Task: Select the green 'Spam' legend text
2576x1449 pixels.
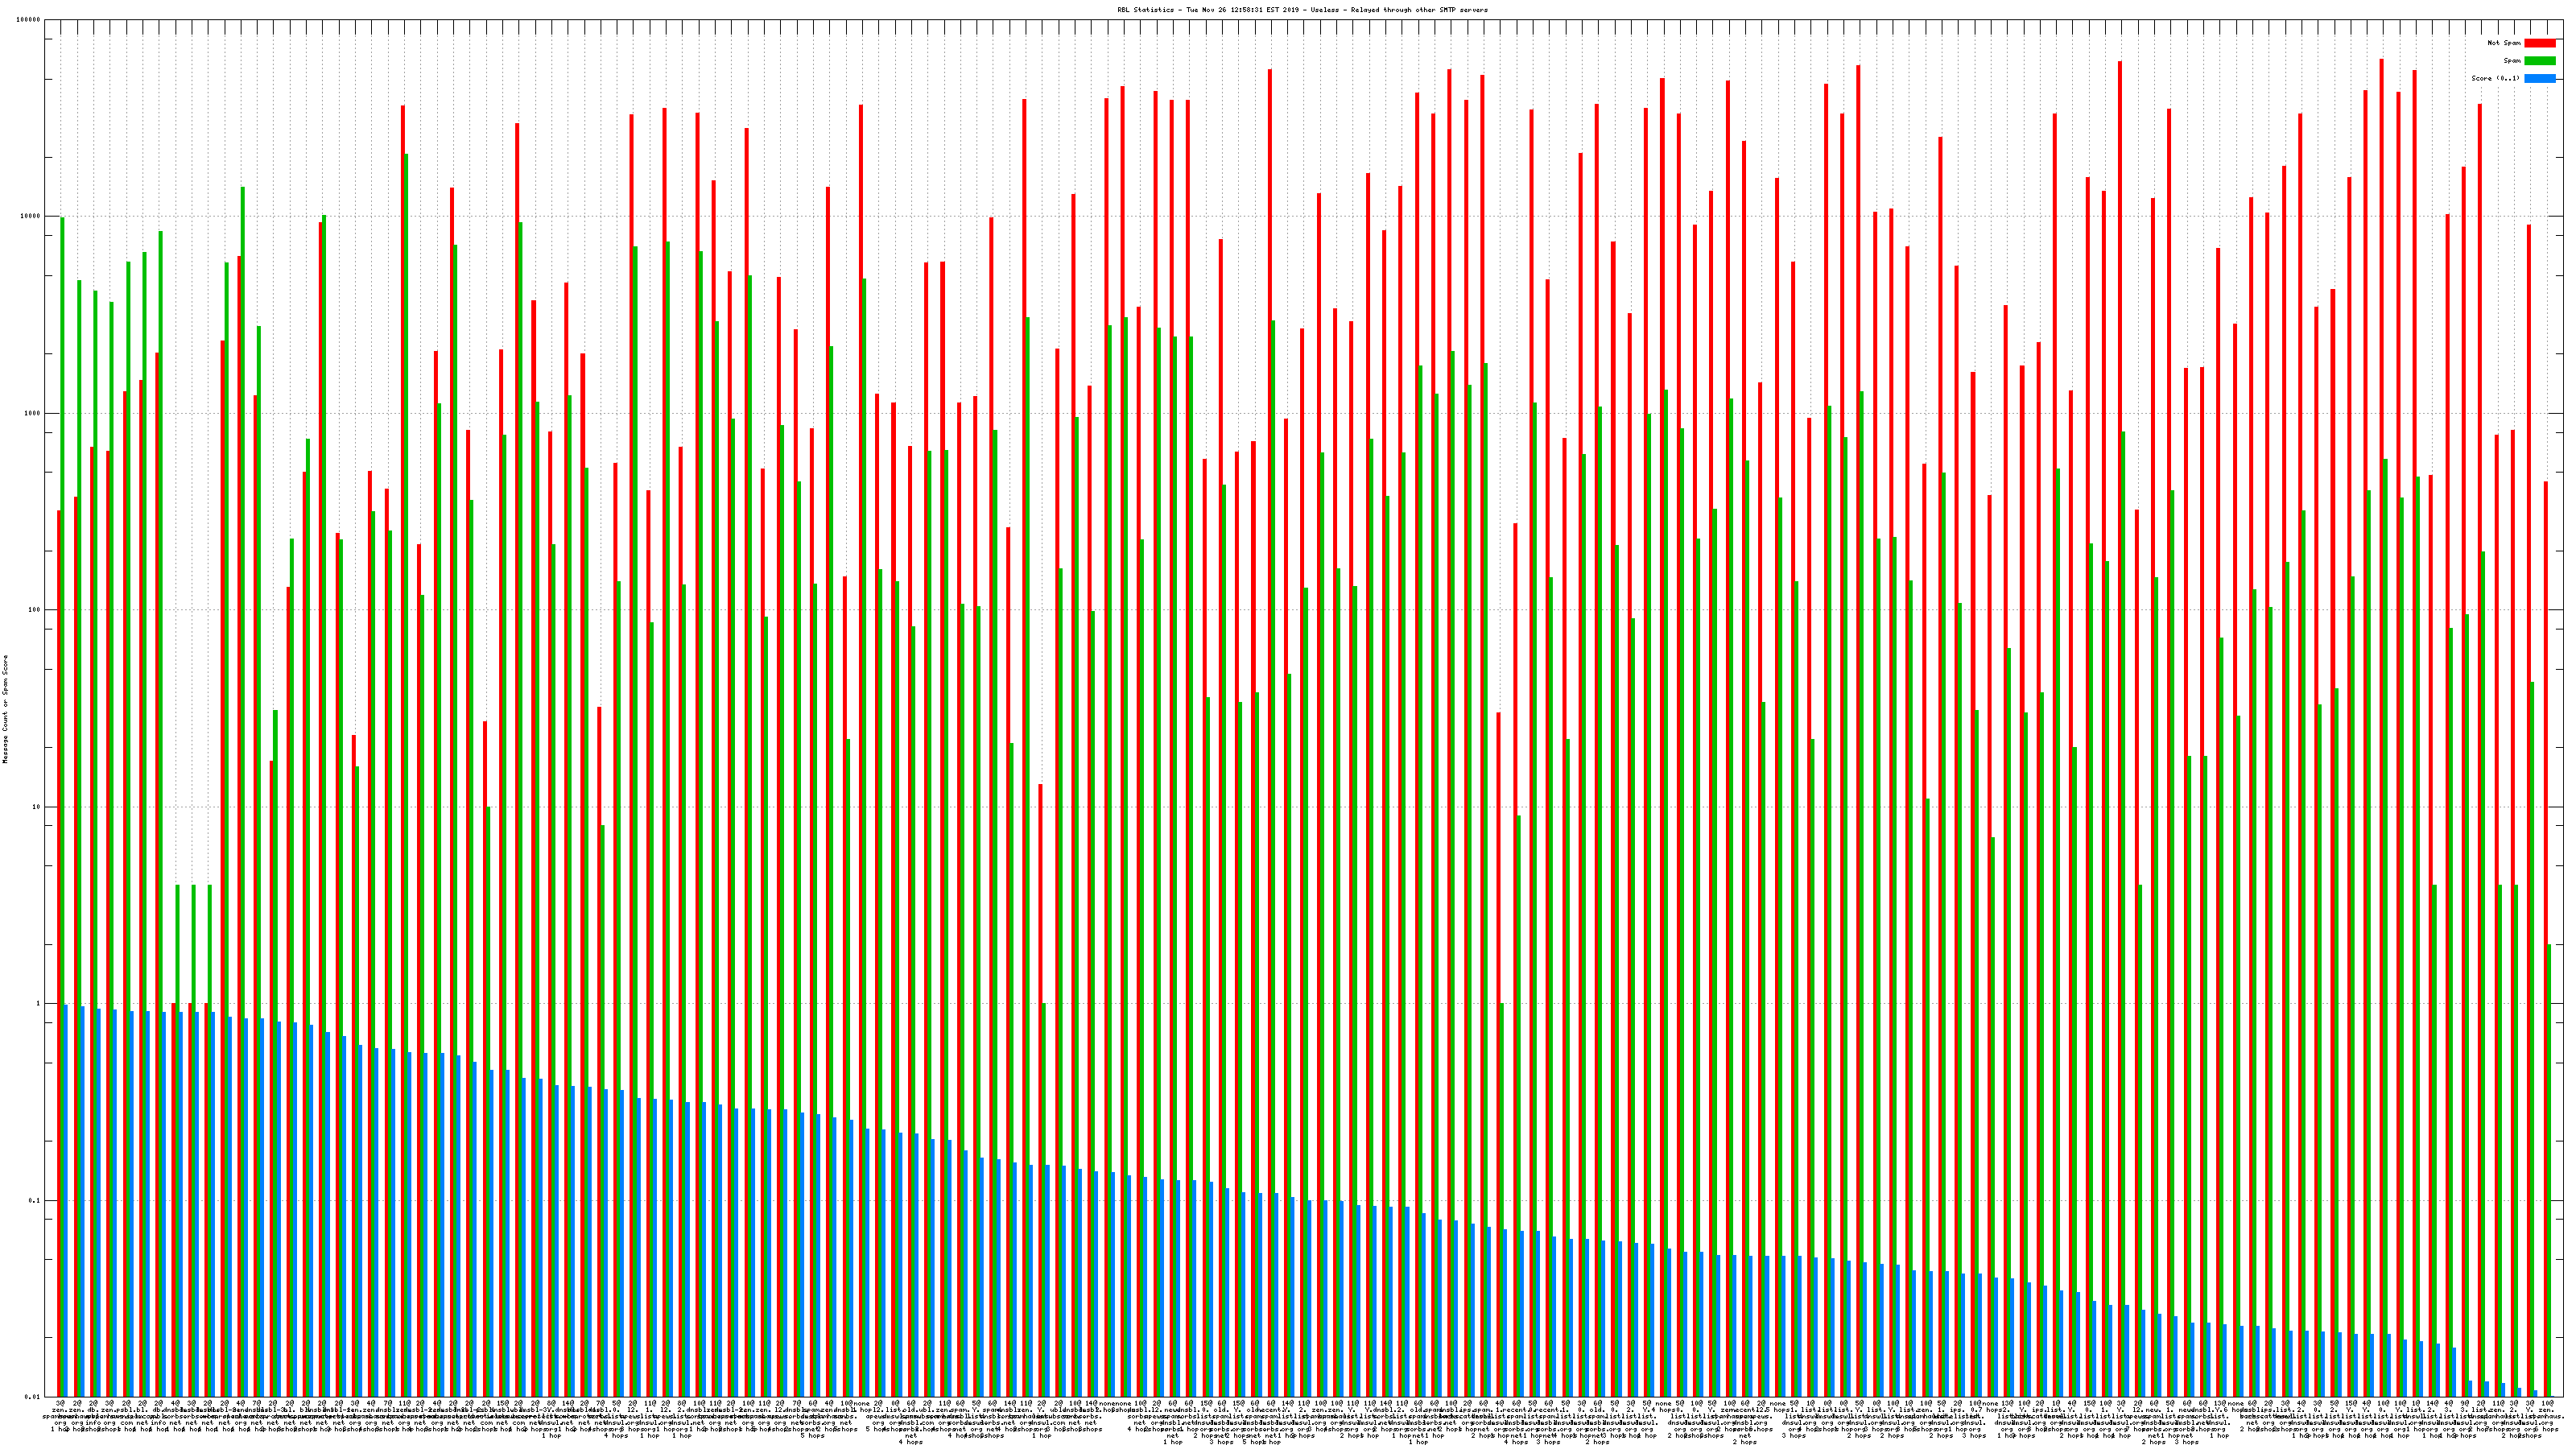Action: tap(2512, 61)
